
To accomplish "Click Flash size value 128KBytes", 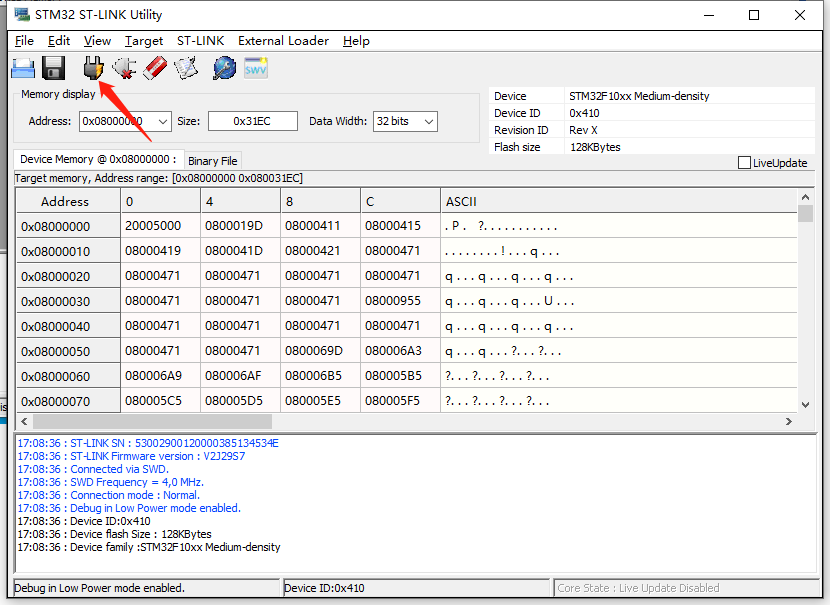I will pos(595,147).
